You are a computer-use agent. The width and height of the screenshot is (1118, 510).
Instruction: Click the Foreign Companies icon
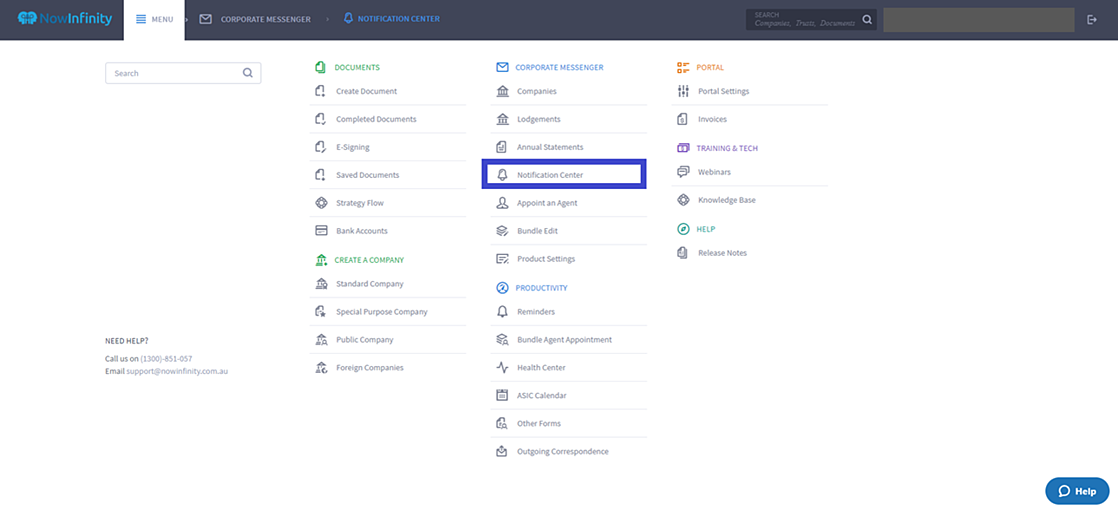pyautogui.click(x=321, y=367)
